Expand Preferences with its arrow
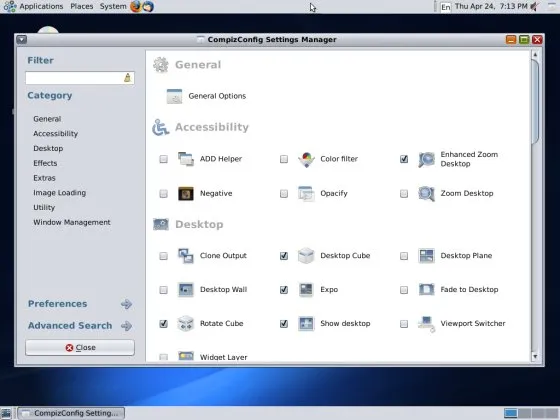Viewport: 560px width, 420px height. coord(126,304)
